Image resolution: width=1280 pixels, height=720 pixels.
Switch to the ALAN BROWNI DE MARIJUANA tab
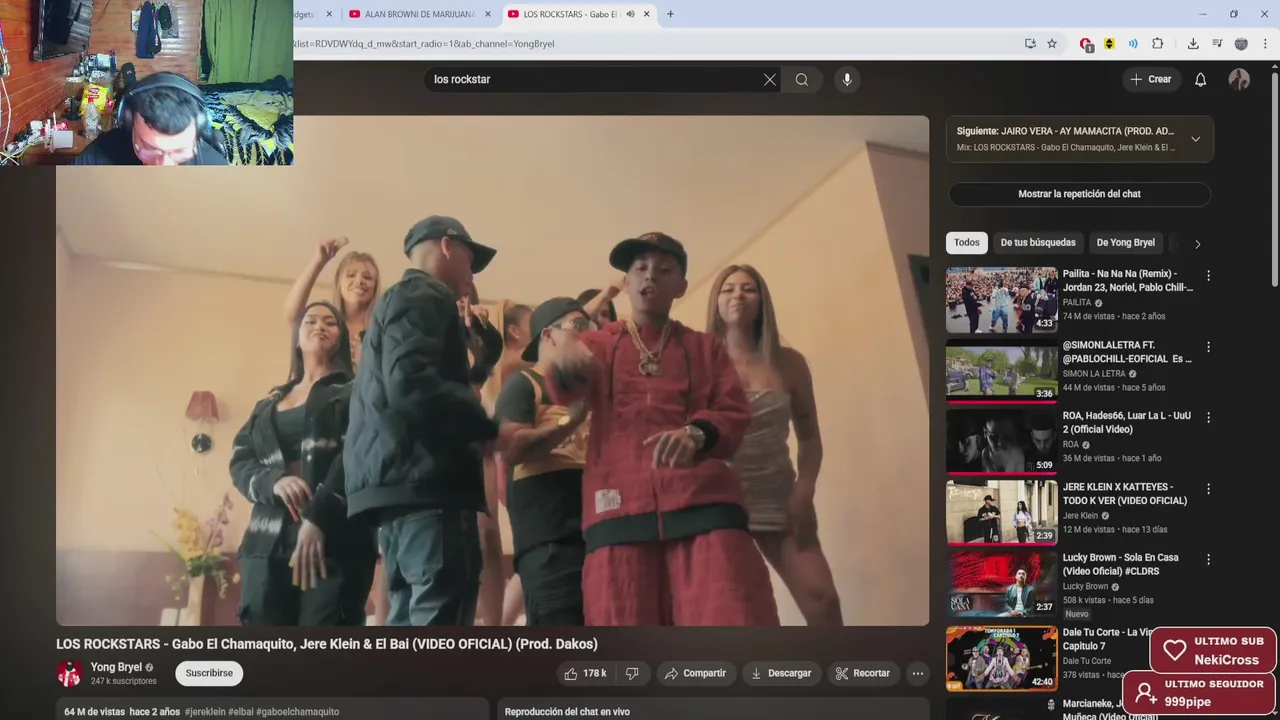click(419, 14)
